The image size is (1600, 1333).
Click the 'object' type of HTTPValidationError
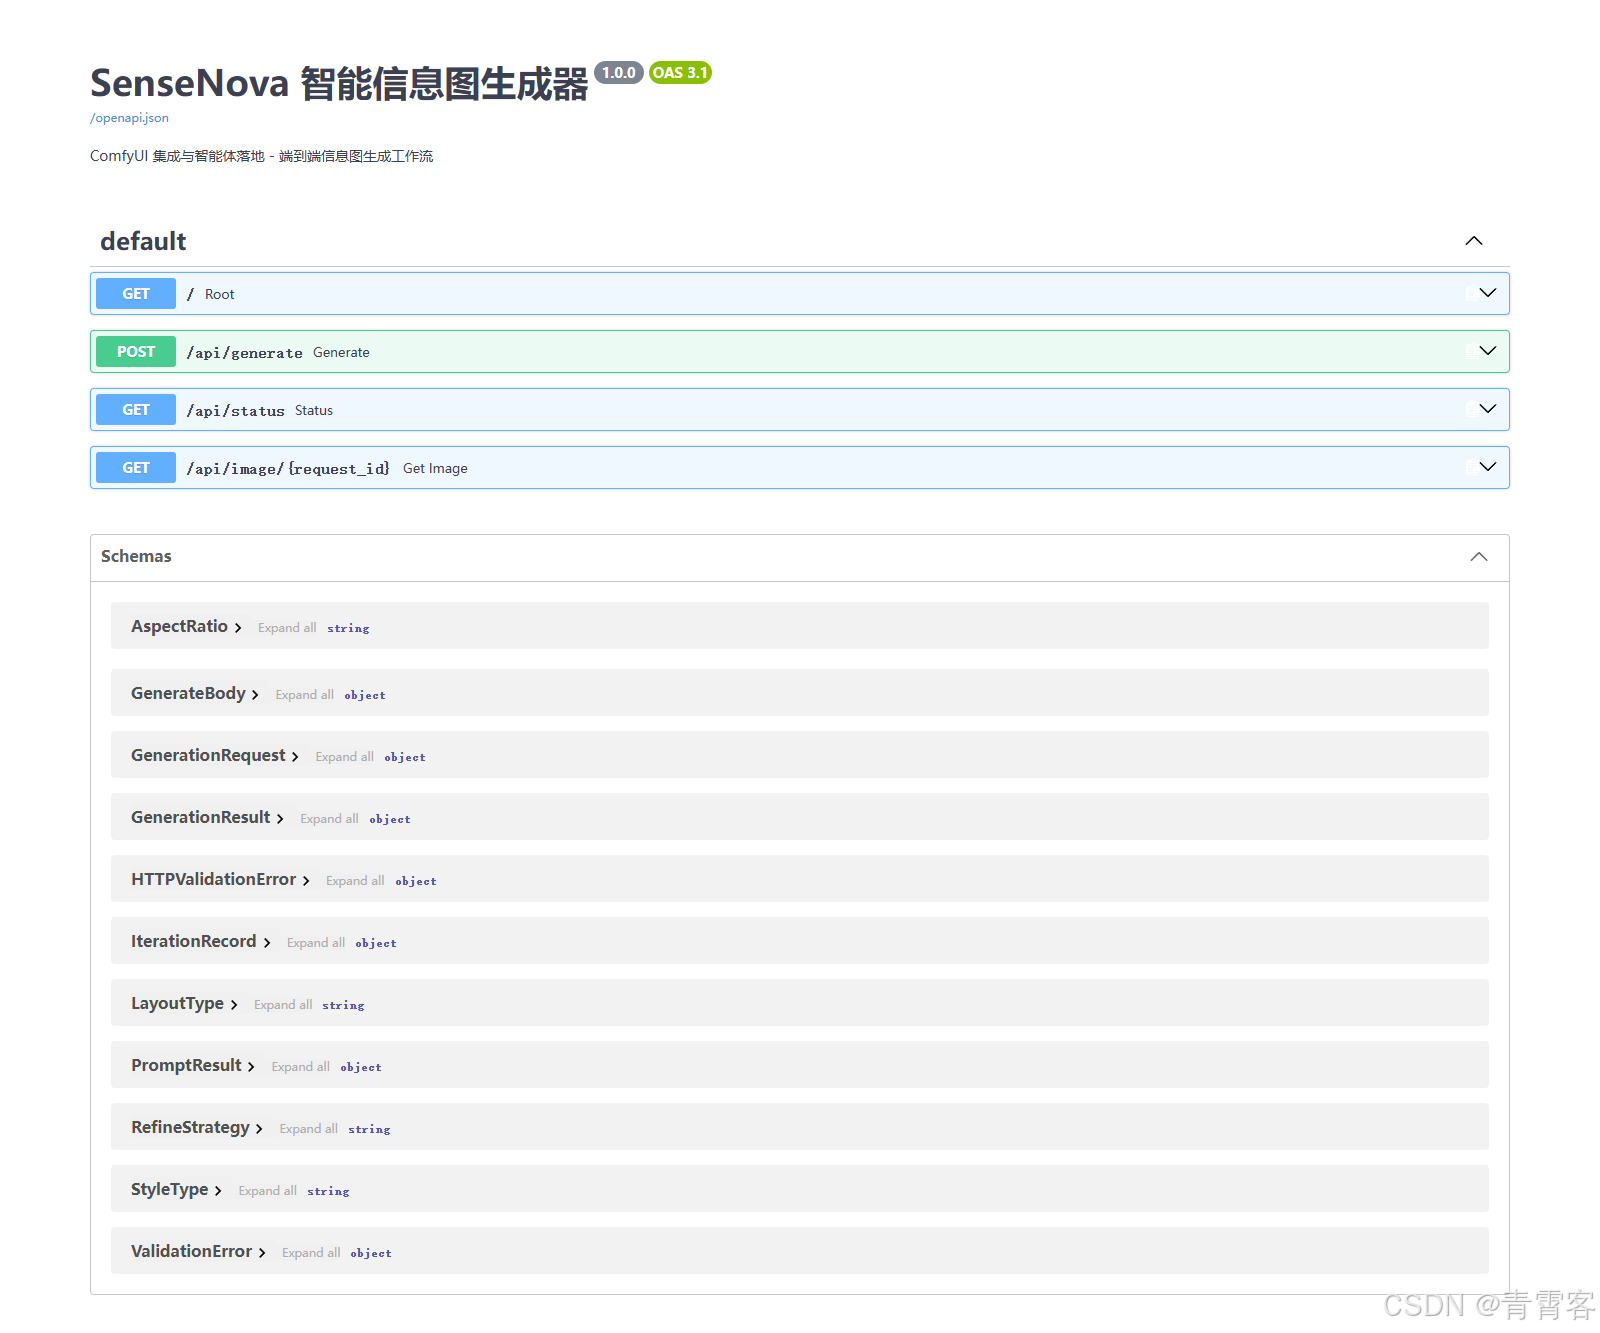pos(416,881)
